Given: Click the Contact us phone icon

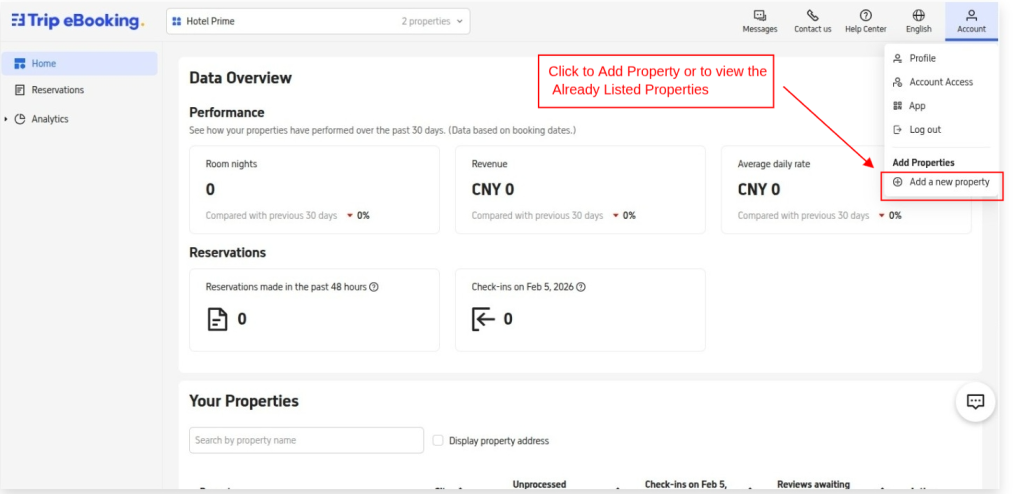Looking at the screenshot, I should 812,16.
